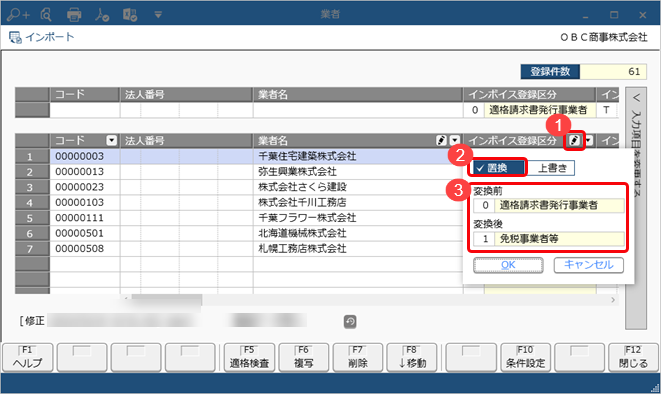Click the horizontal scrollbar right arrow

tap(613, 300)
